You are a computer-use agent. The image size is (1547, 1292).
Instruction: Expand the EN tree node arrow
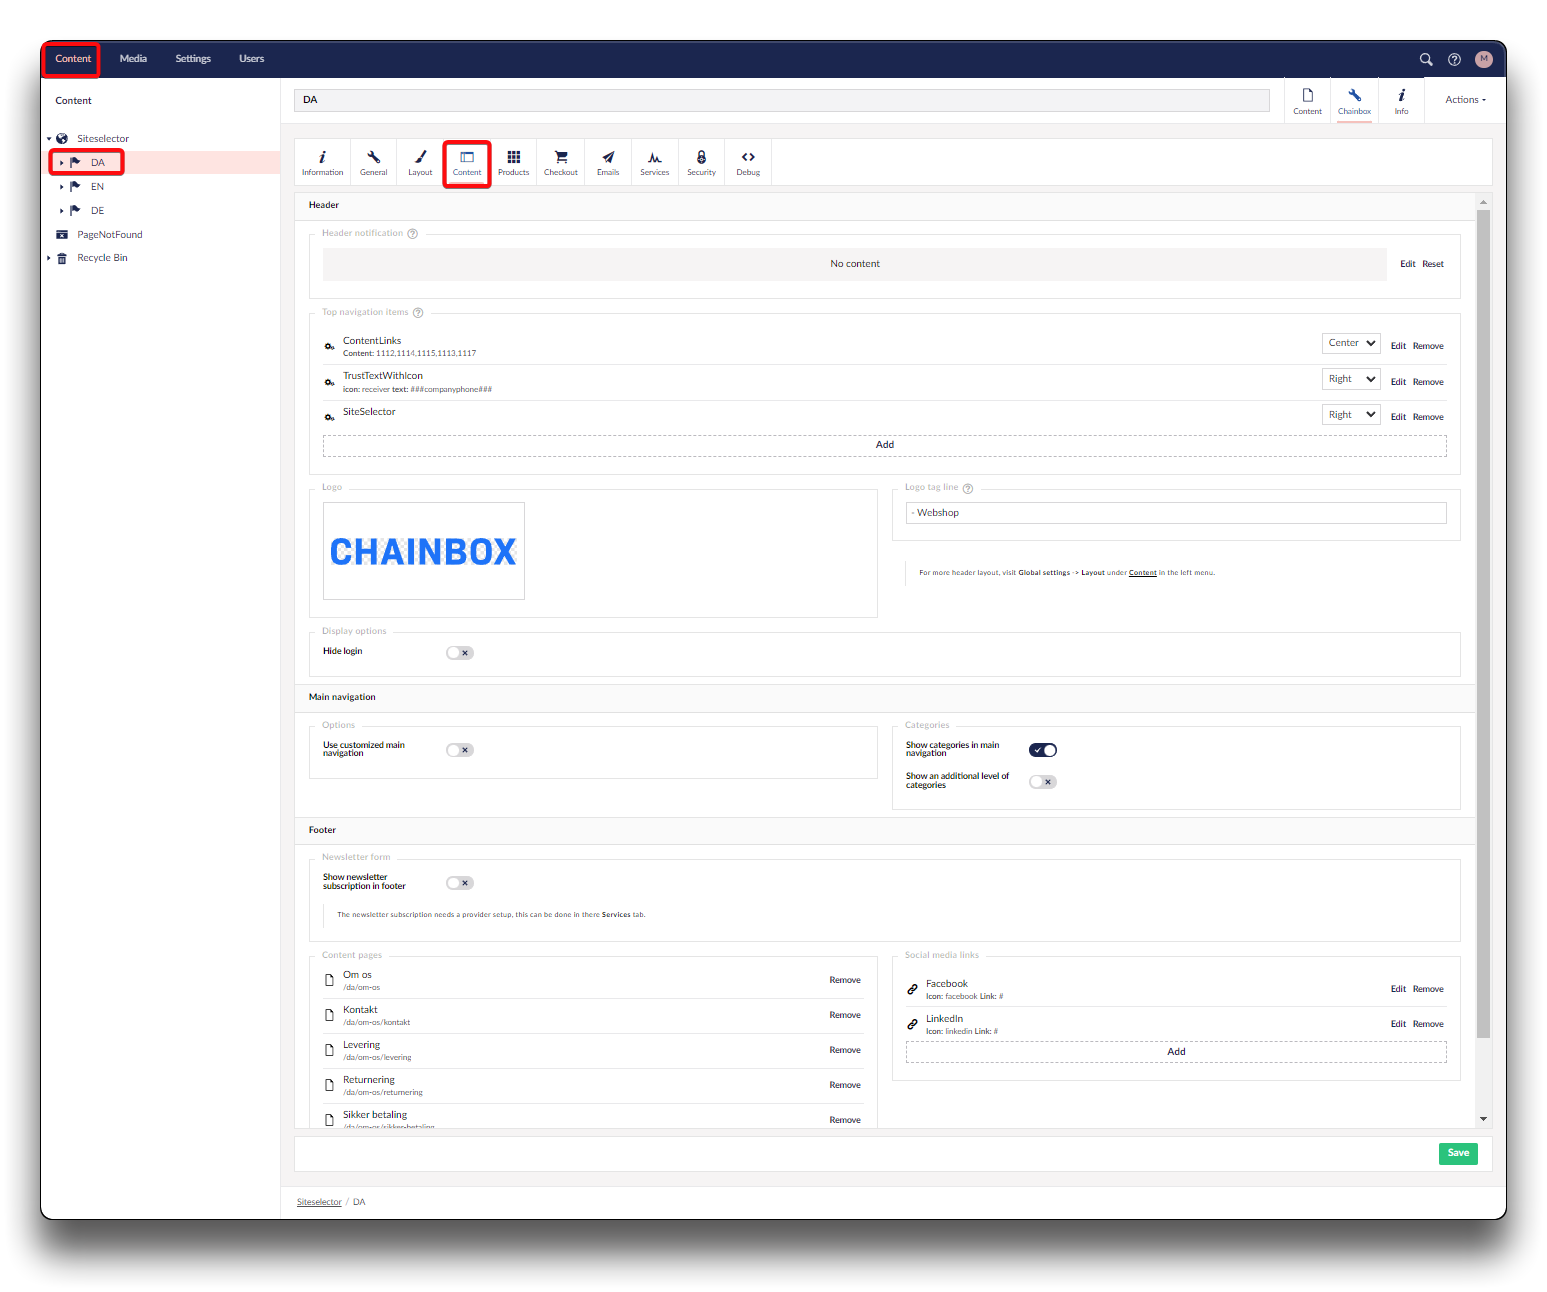[61, 187]
